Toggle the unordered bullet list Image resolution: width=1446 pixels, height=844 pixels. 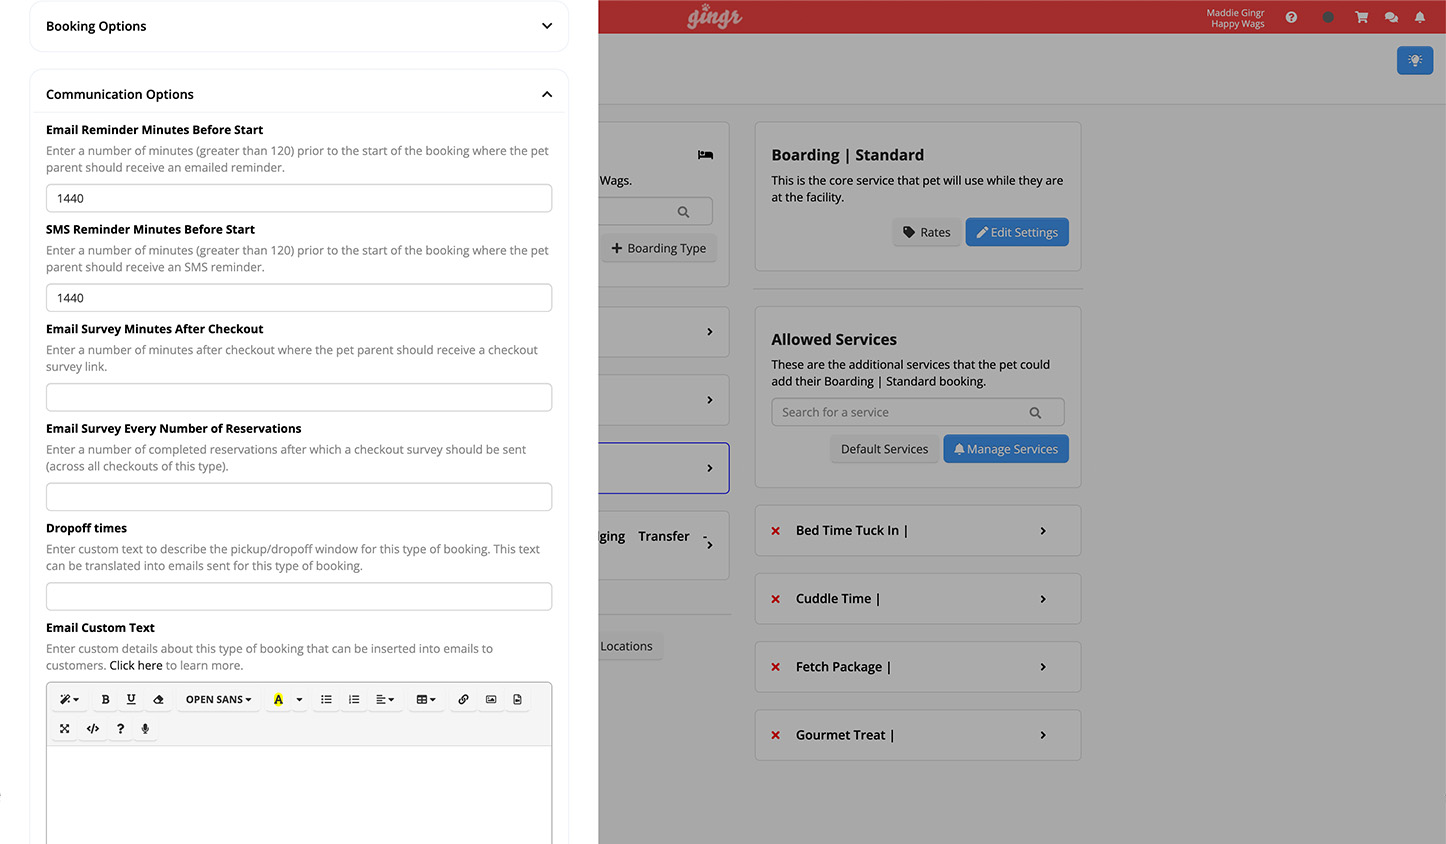tap(326, 700)
